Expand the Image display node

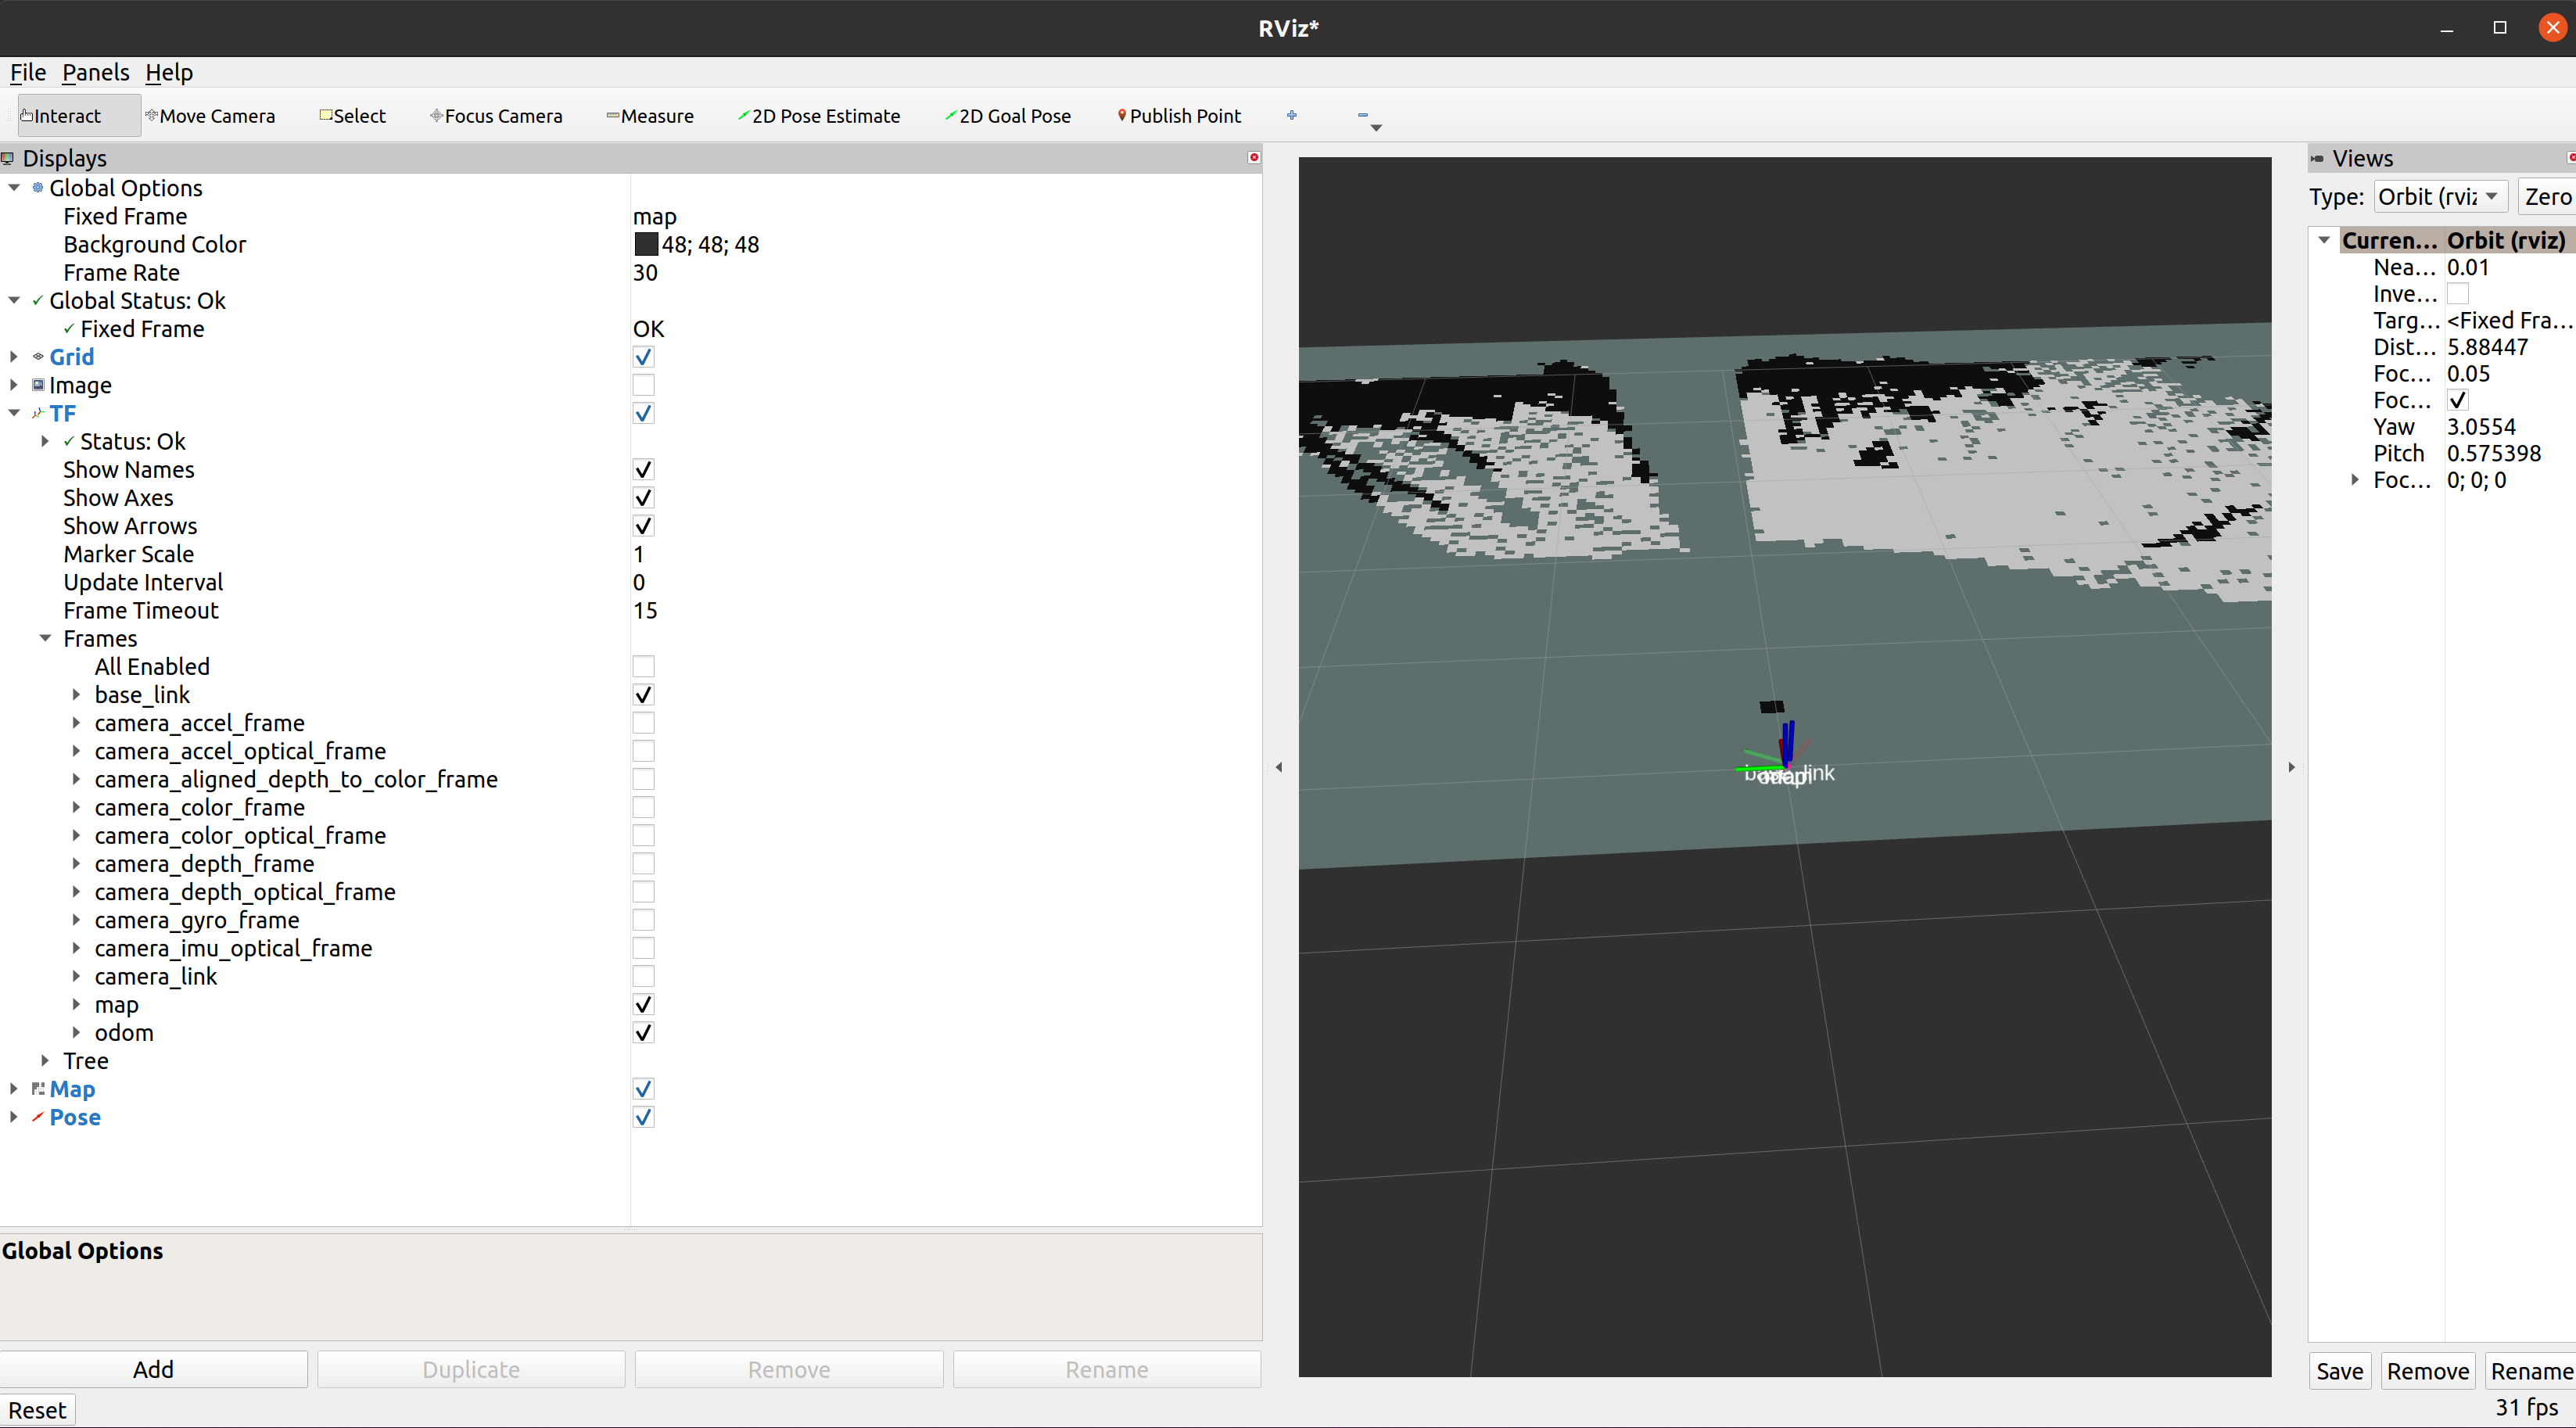click(14, 384)
